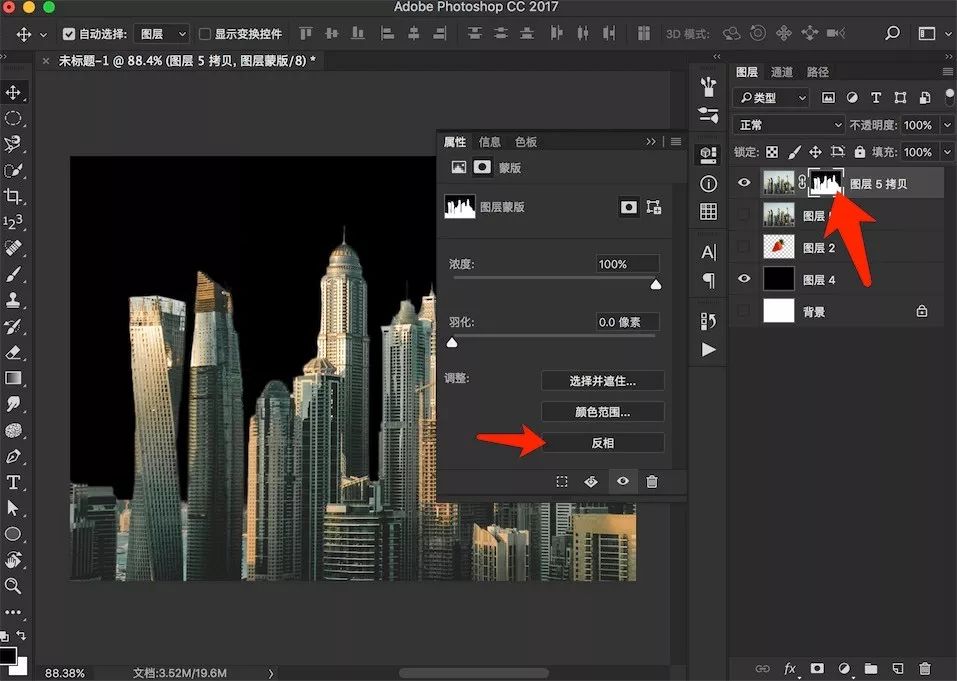Image resolution: width=957 pixels, height=681 pixels.
Task: Pick the Zoom tool
Action: pyautogui.click(x=14, y=584)
